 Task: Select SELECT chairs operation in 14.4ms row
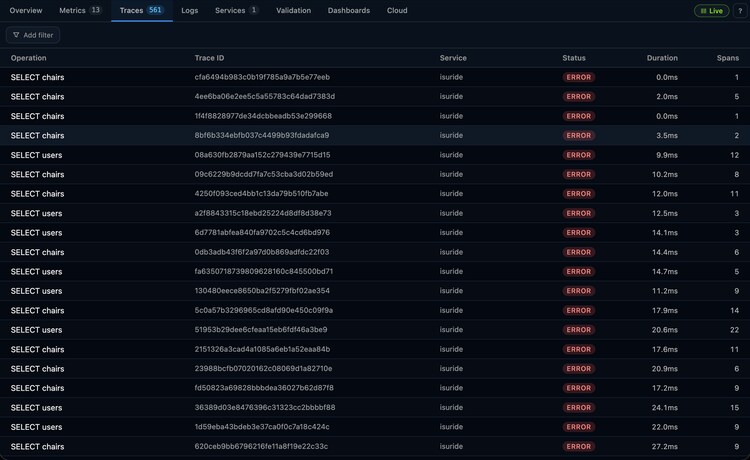click(x=37, y=252)
